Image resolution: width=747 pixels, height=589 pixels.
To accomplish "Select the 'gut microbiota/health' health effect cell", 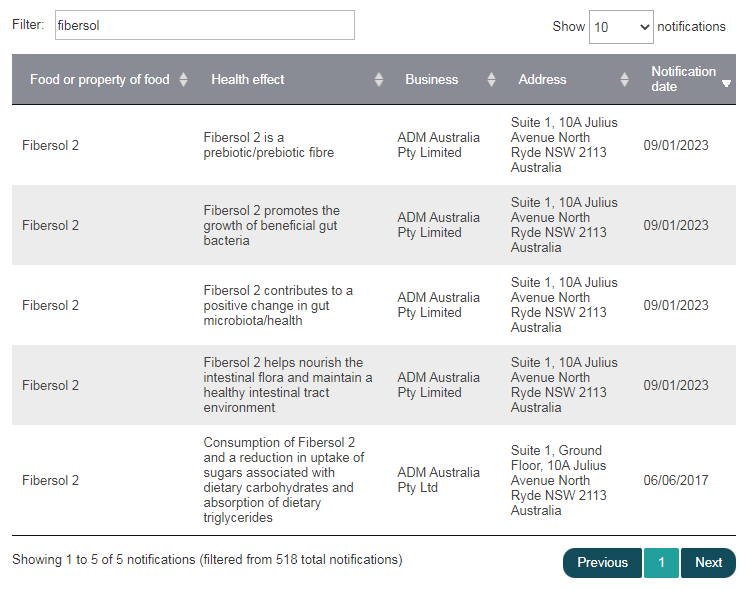I will coord(277,305).
